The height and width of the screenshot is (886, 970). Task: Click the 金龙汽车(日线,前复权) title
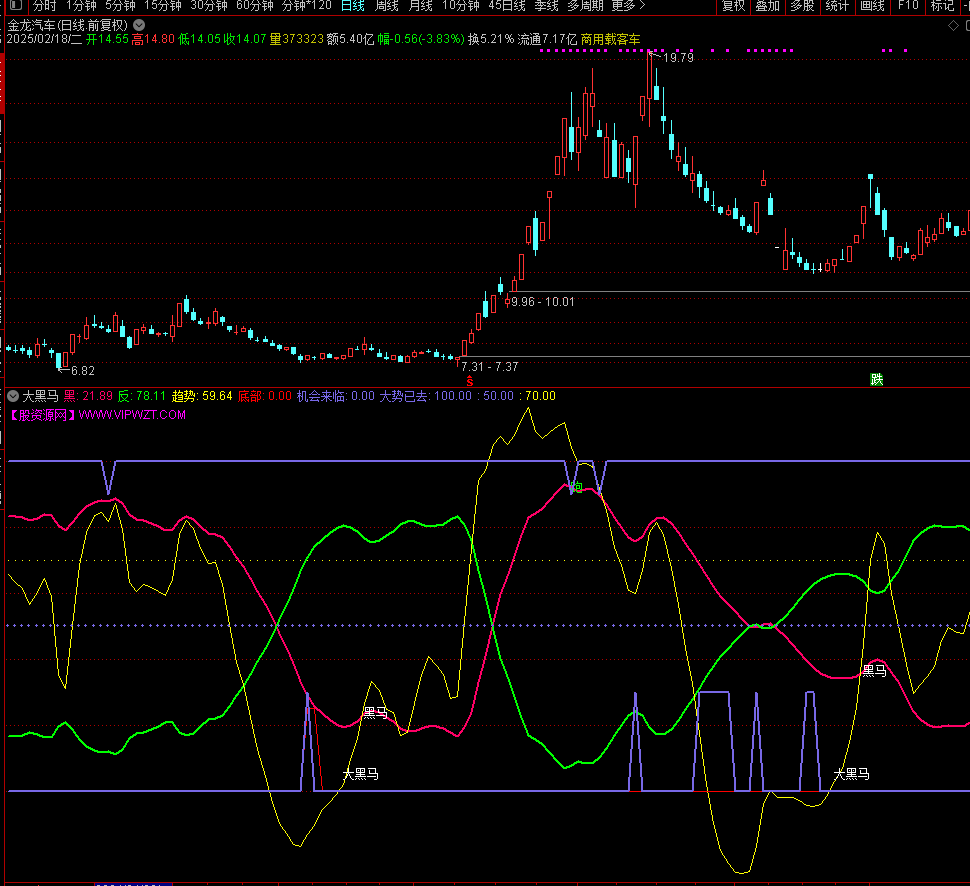67,25
